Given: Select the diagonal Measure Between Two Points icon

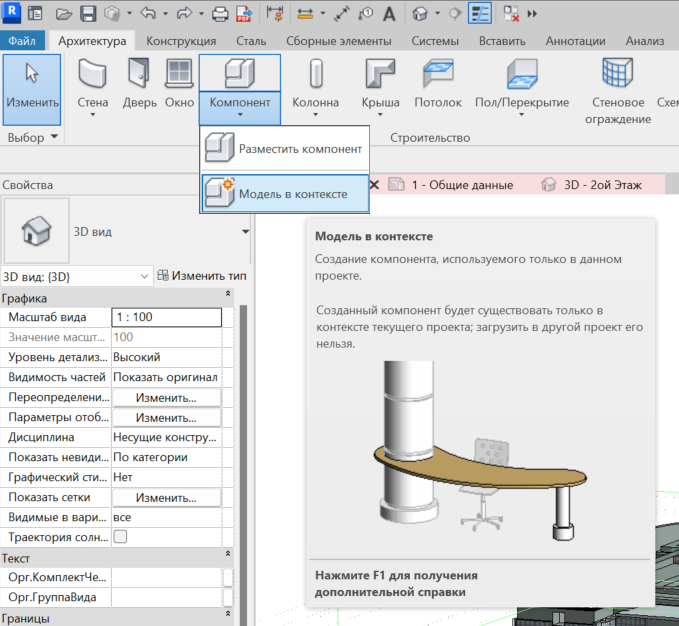Looking at the screenshot, I should click(342, 14).
